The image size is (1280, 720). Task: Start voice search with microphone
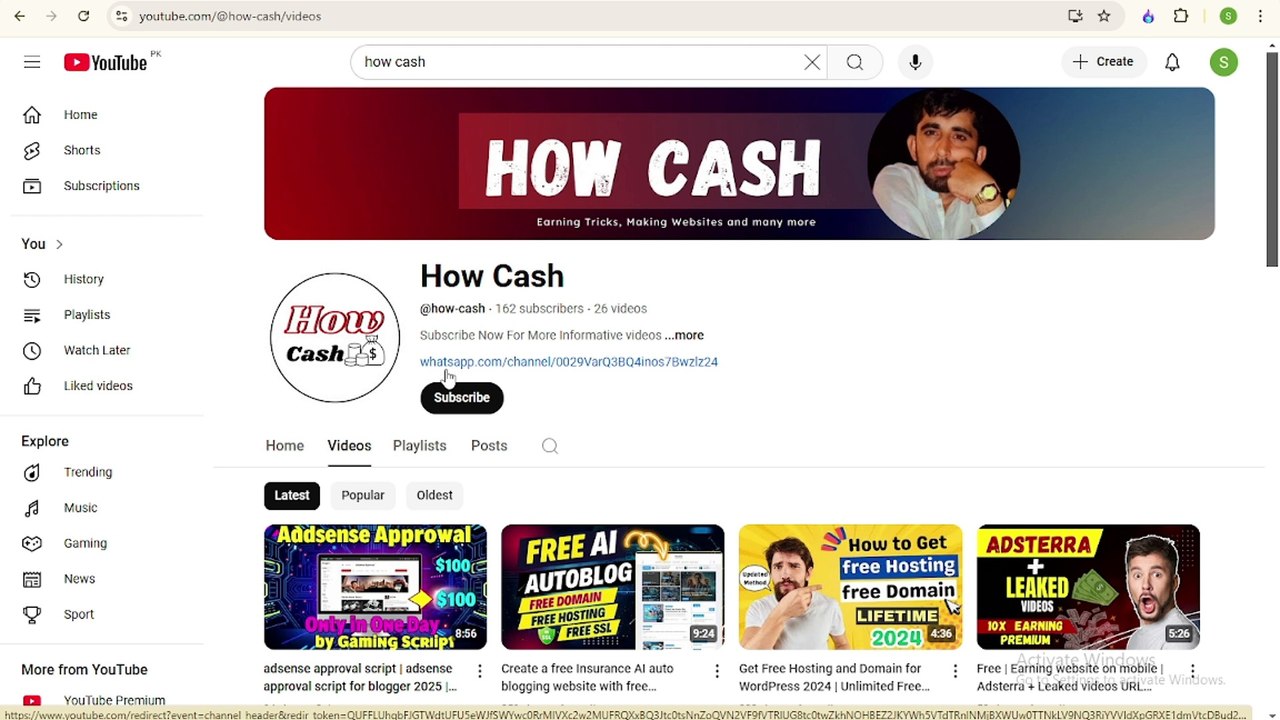[915, 62]
